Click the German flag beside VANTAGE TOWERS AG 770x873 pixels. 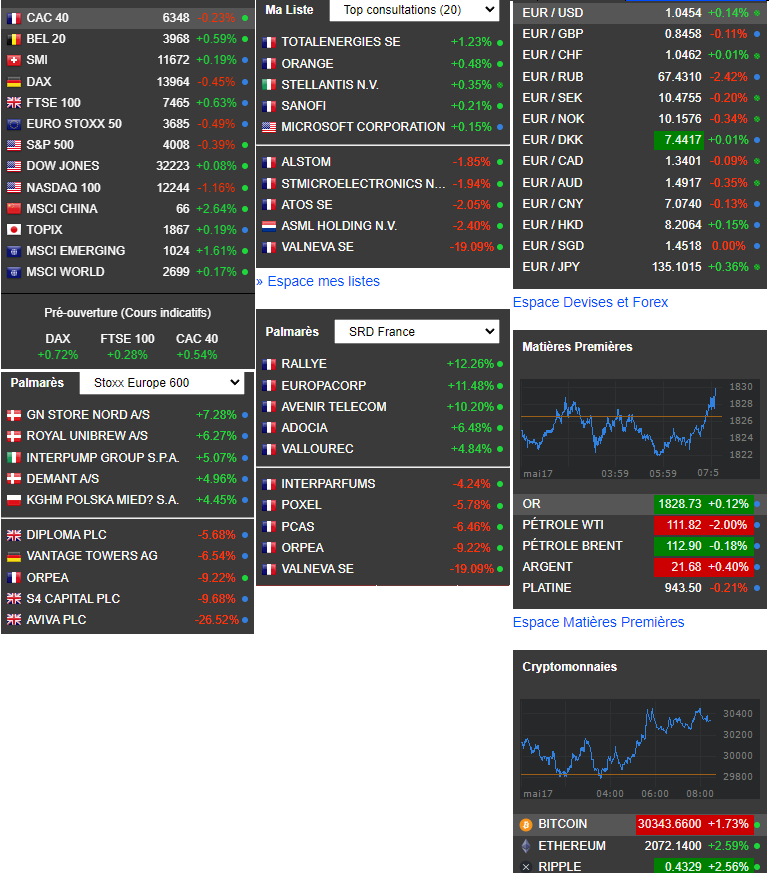tap(14, 556)
